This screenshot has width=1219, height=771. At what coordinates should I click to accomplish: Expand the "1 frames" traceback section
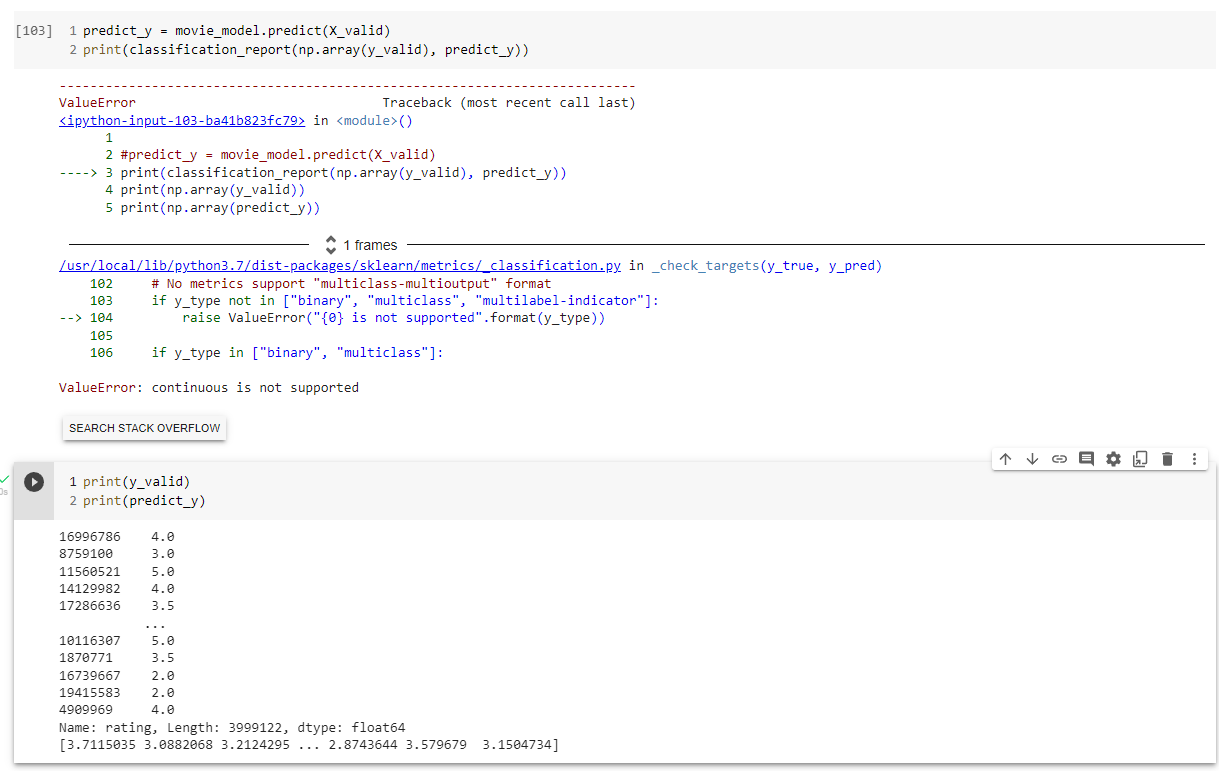(x=361, y=245)
